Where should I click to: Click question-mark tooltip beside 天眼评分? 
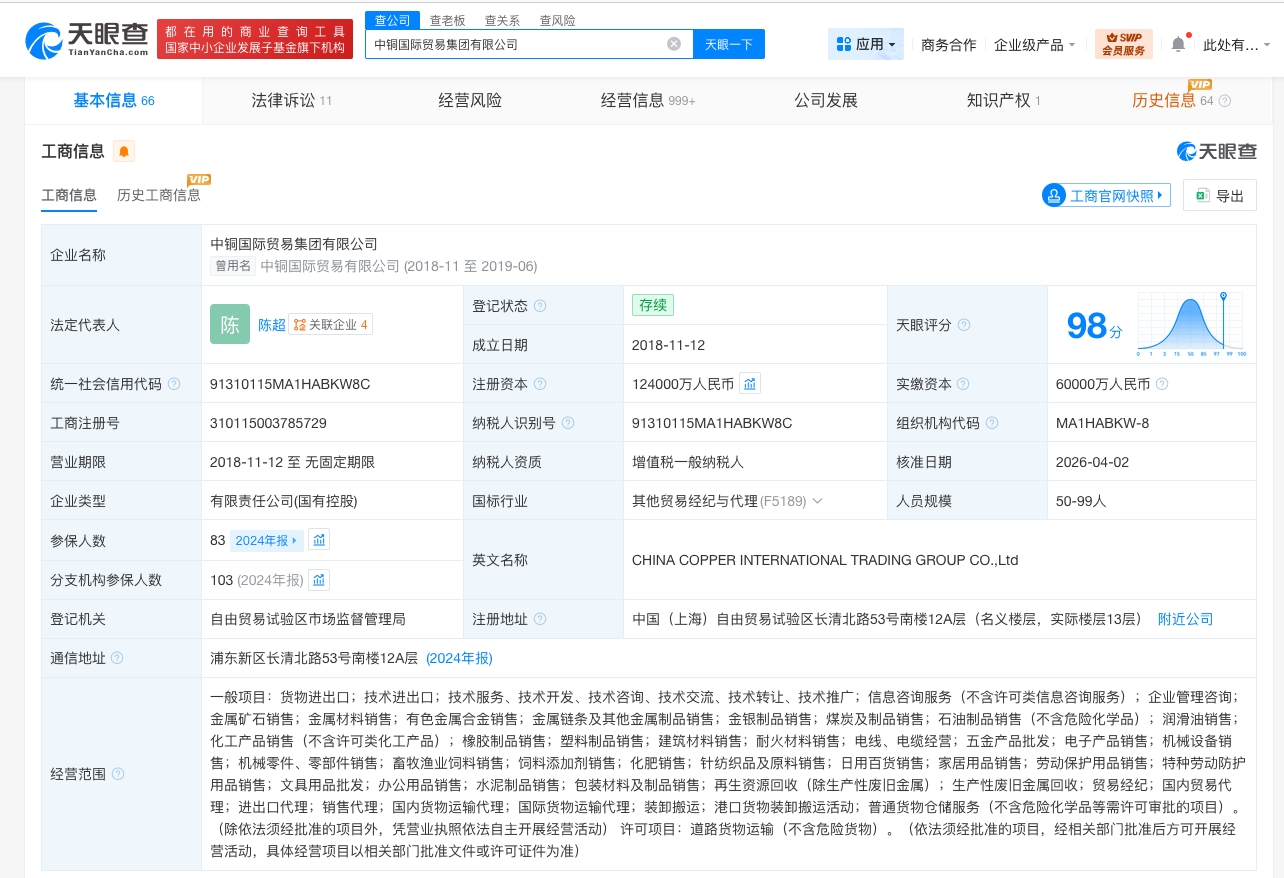click(x=963, y=325)
